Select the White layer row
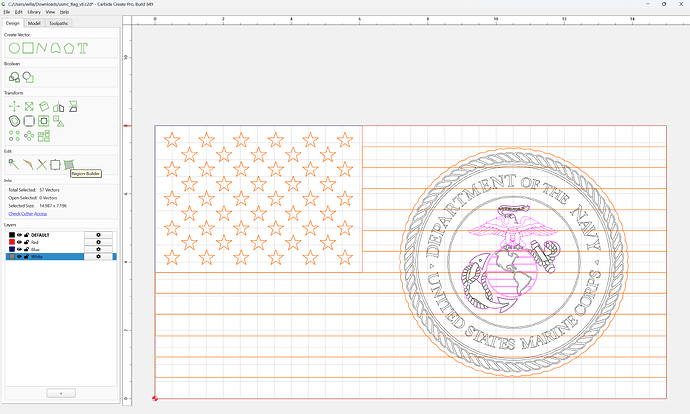The height and width of the screenshot is (414, 690). [61, 256]
